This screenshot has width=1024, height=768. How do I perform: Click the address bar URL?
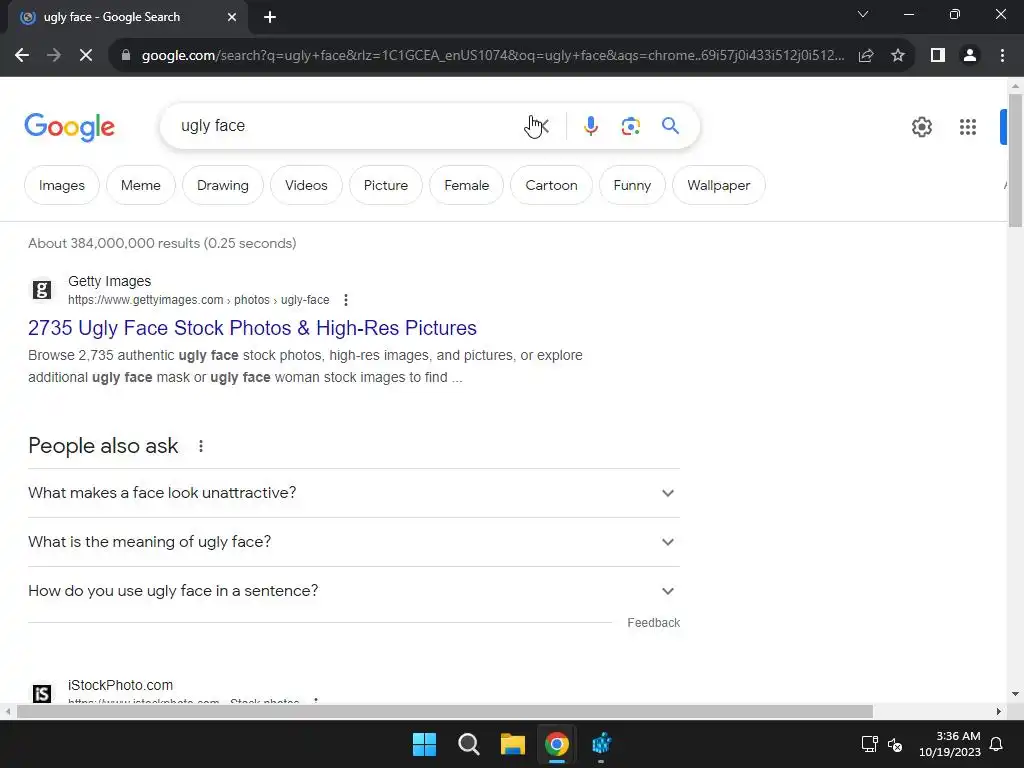pyautogui.click(x=492, y=56)
